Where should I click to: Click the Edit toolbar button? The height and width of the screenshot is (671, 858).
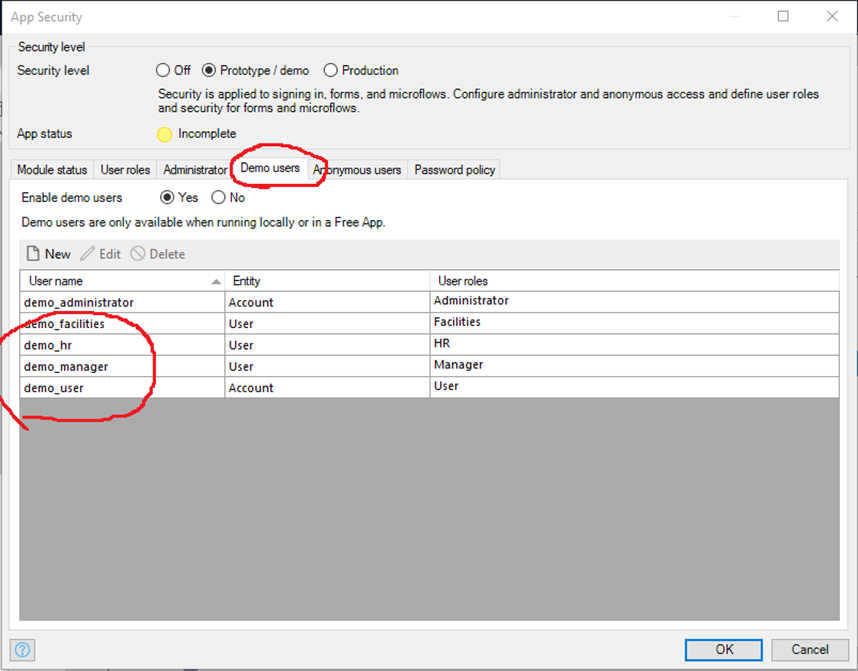101,254
